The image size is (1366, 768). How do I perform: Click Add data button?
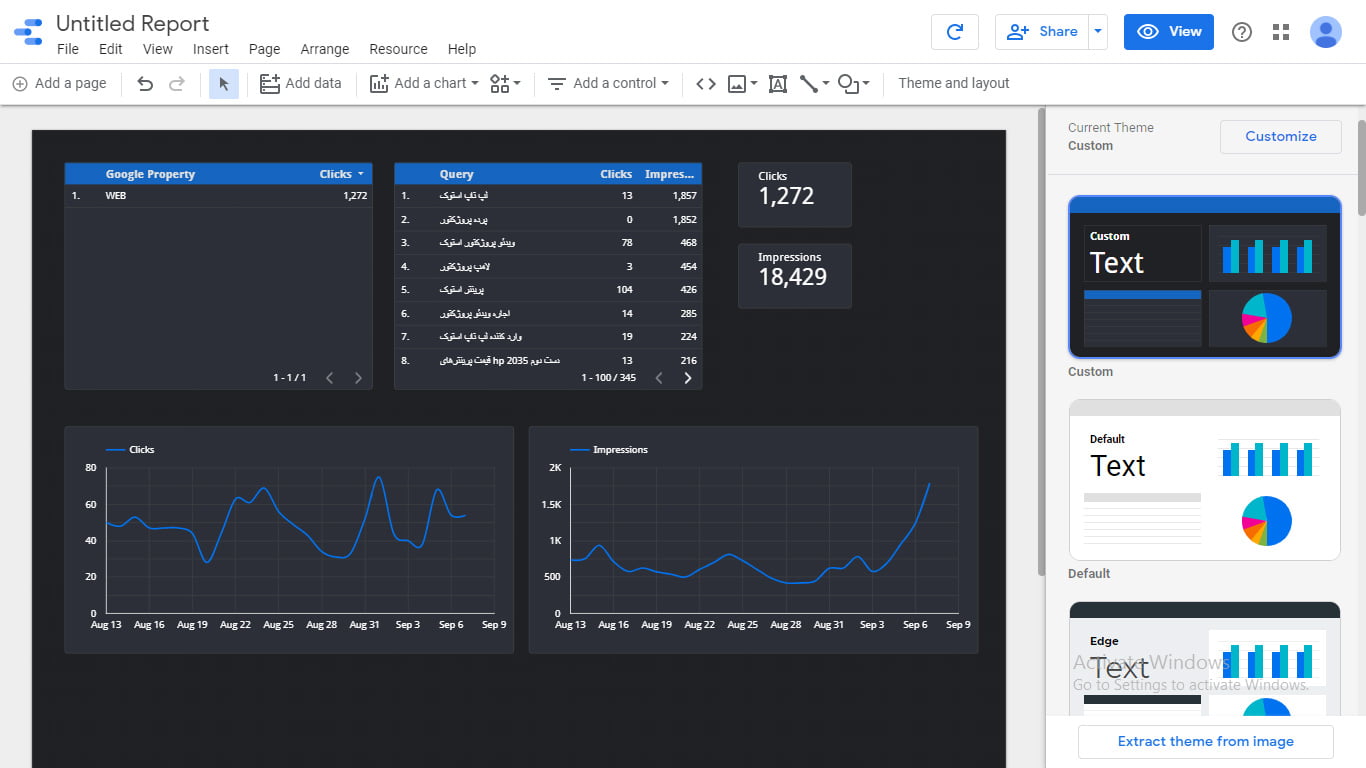pos(301,84)
